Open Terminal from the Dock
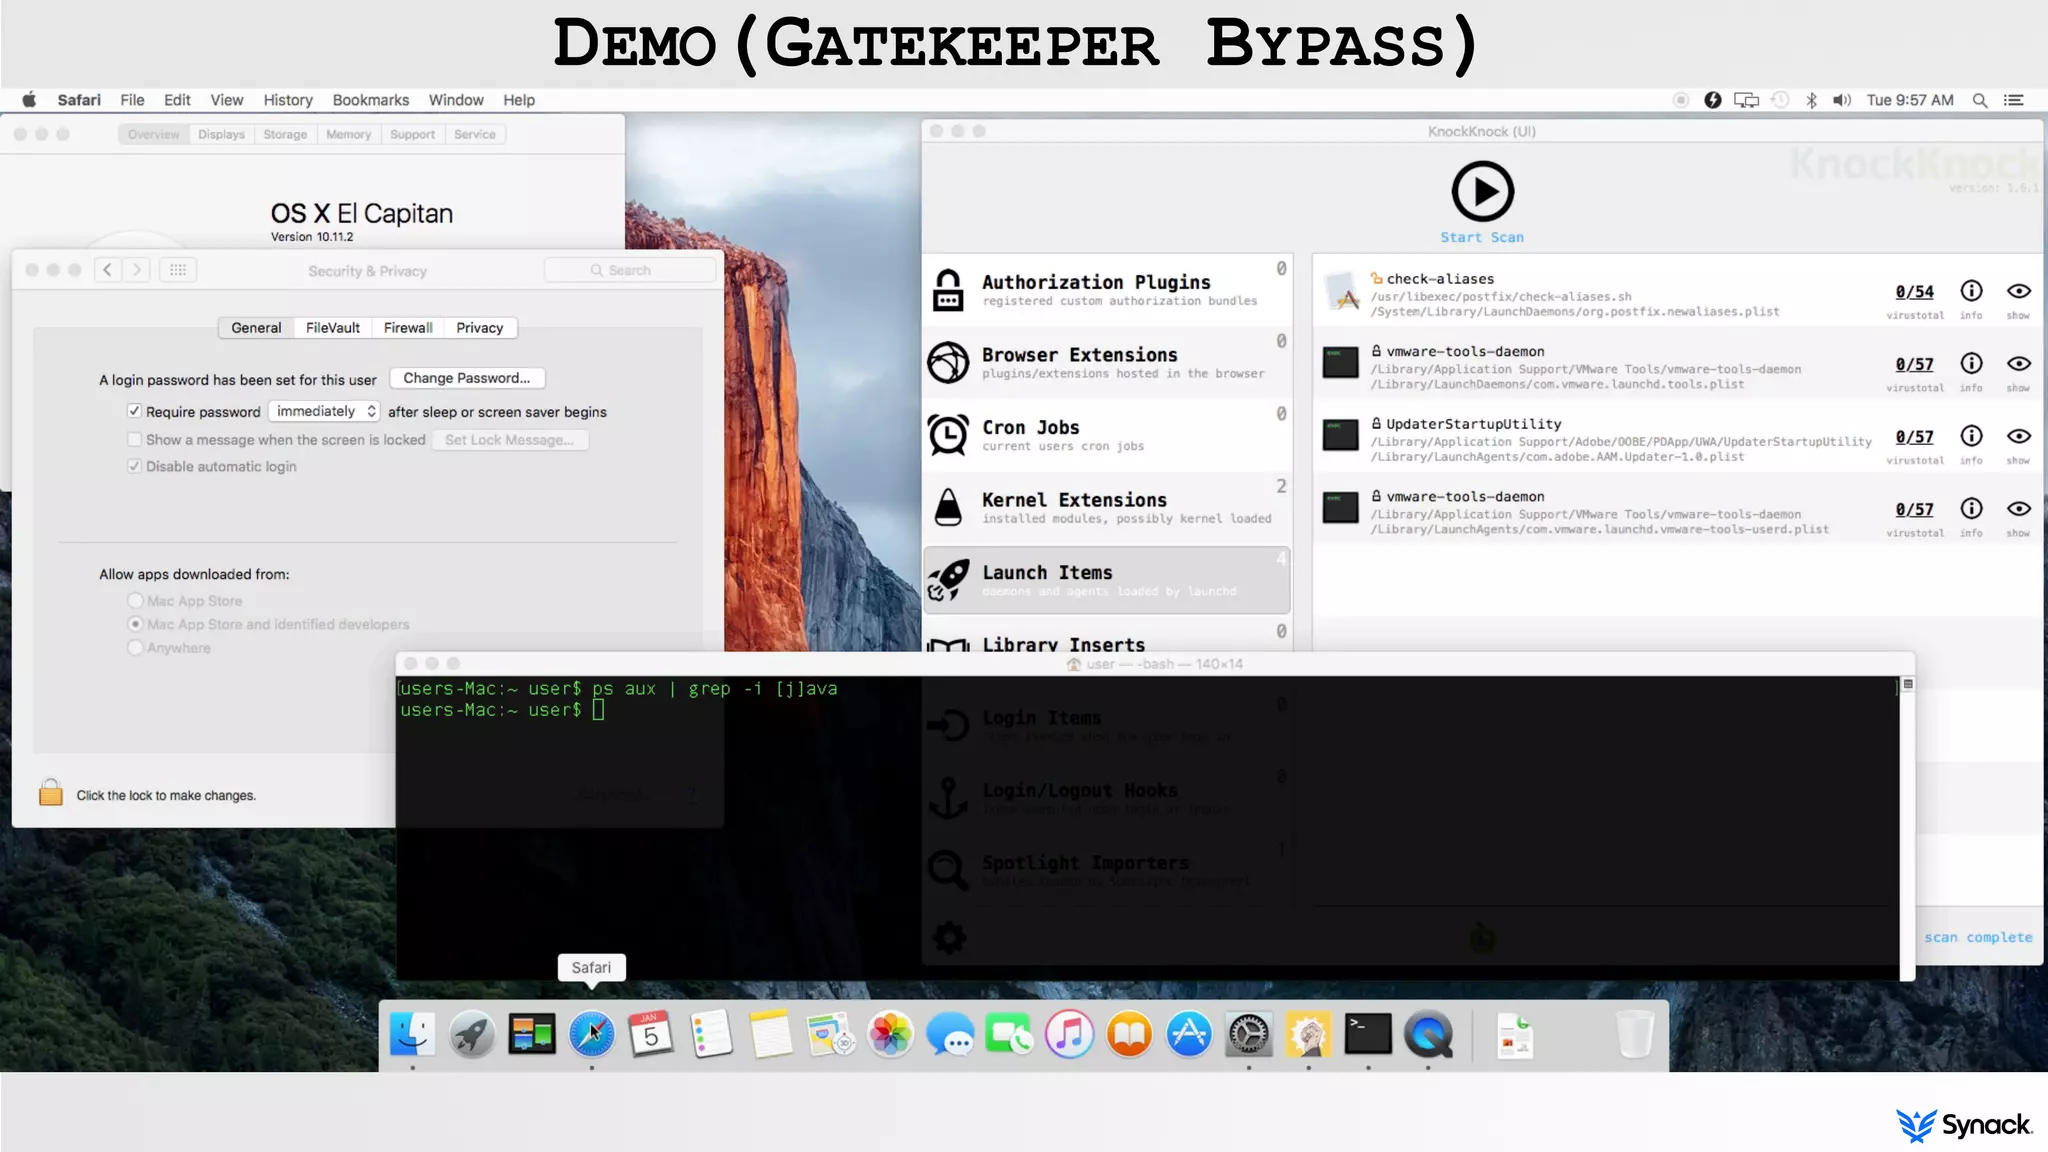Viewport: 2048px width, 1152px height. (x=1368, y=1034)
